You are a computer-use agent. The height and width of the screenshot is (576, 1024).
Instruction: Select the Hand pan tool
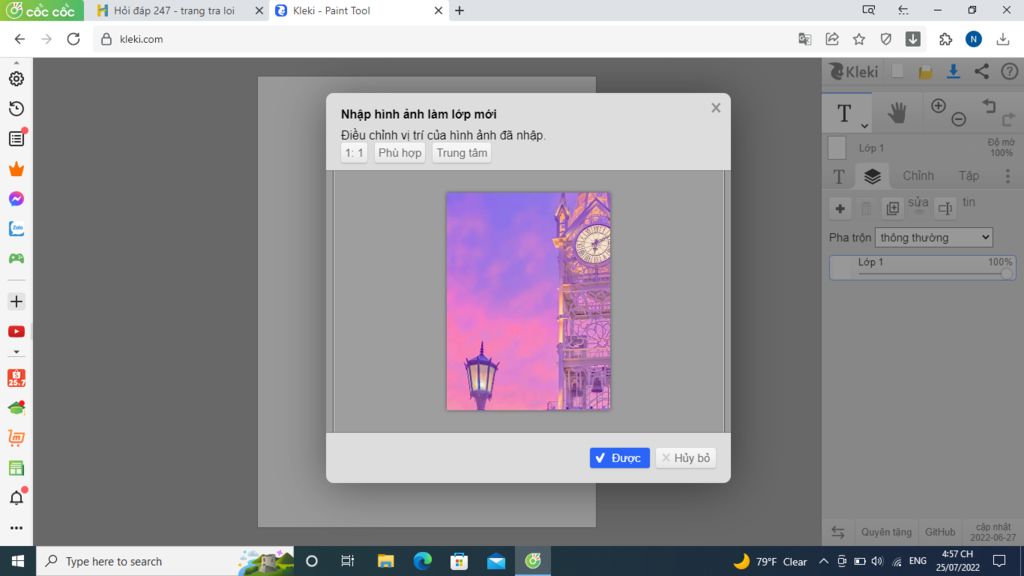pyautogui.click(x=897, y=112)
